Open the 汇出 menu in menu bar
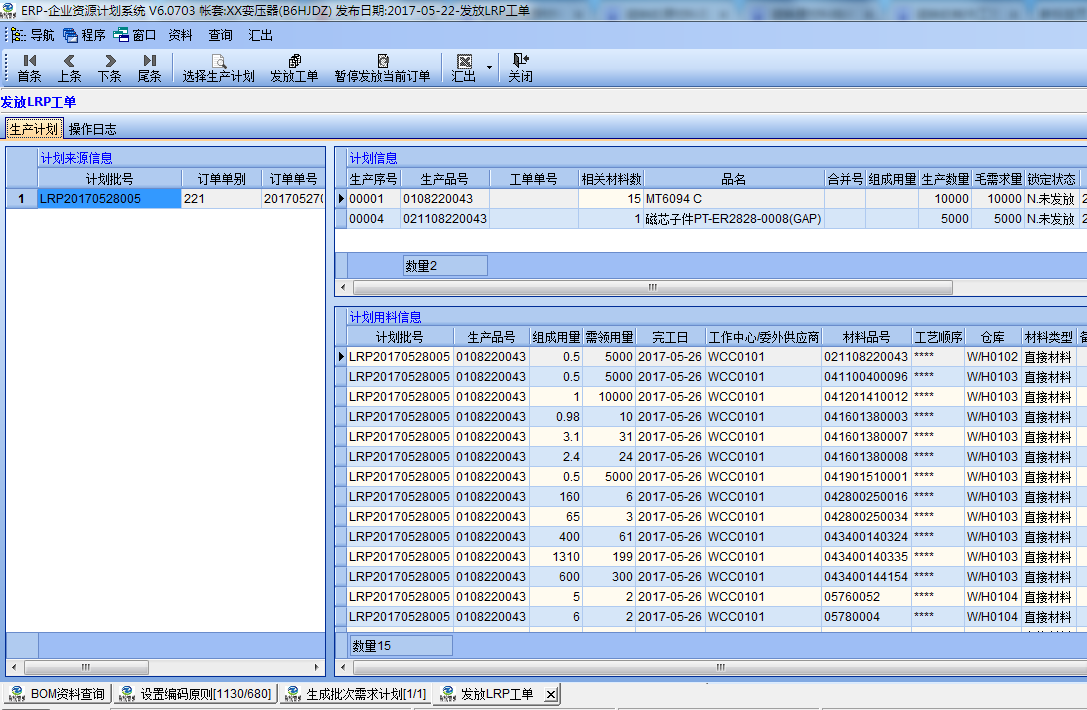The height and width of the screenshot is (710, 1087). [261, 35]
